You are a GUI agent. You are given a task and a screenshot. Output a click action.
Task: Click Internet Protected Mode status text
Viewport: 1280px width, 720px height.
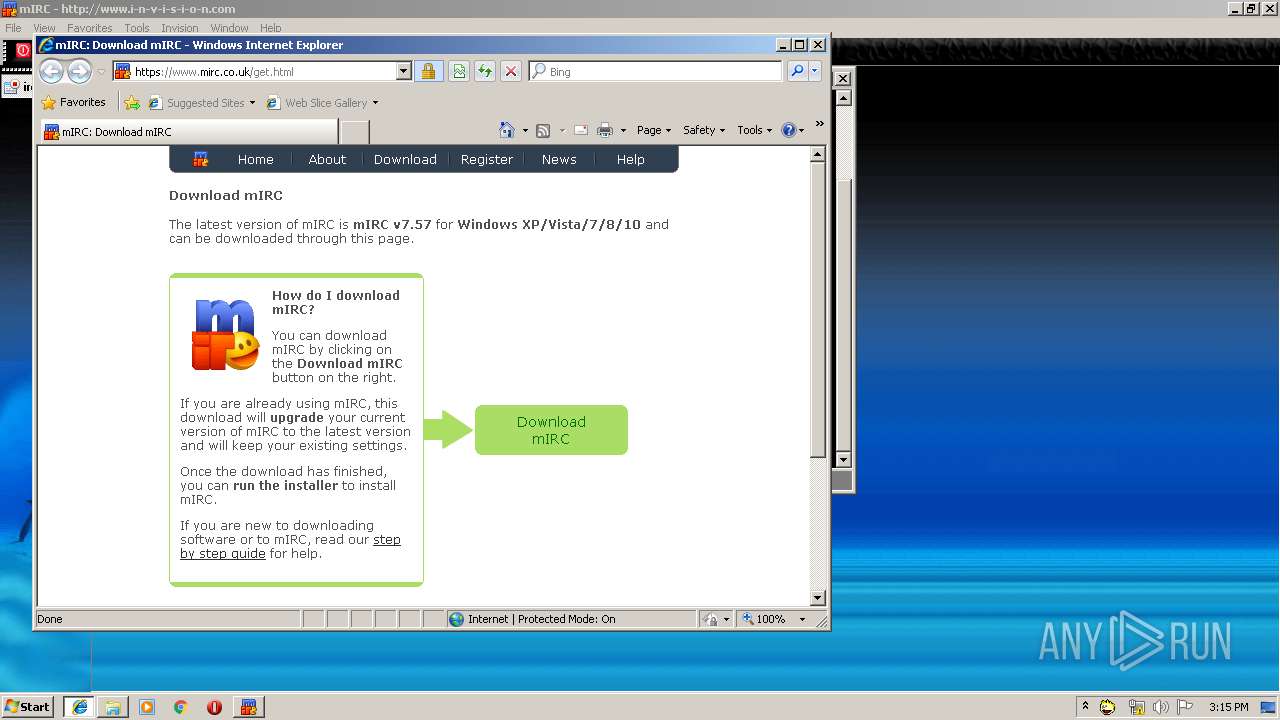pyautogui.click(x=541, y=619)
